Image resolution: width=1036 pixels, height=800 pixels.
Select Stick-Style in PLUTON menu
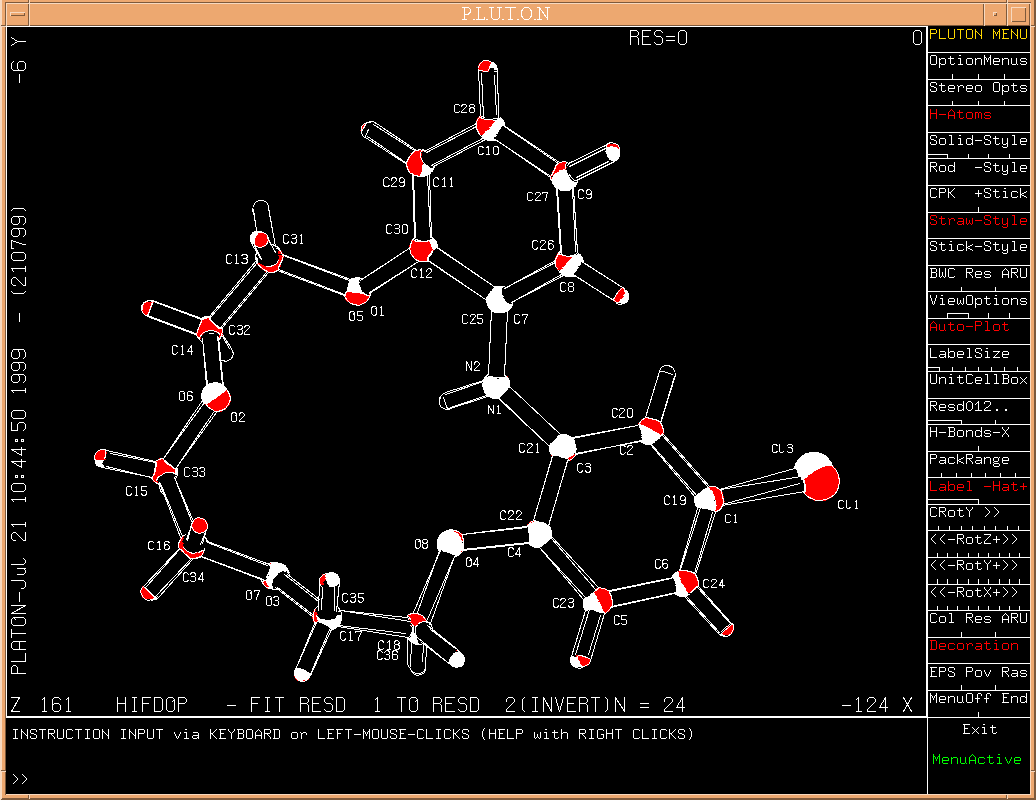[977, 247]
